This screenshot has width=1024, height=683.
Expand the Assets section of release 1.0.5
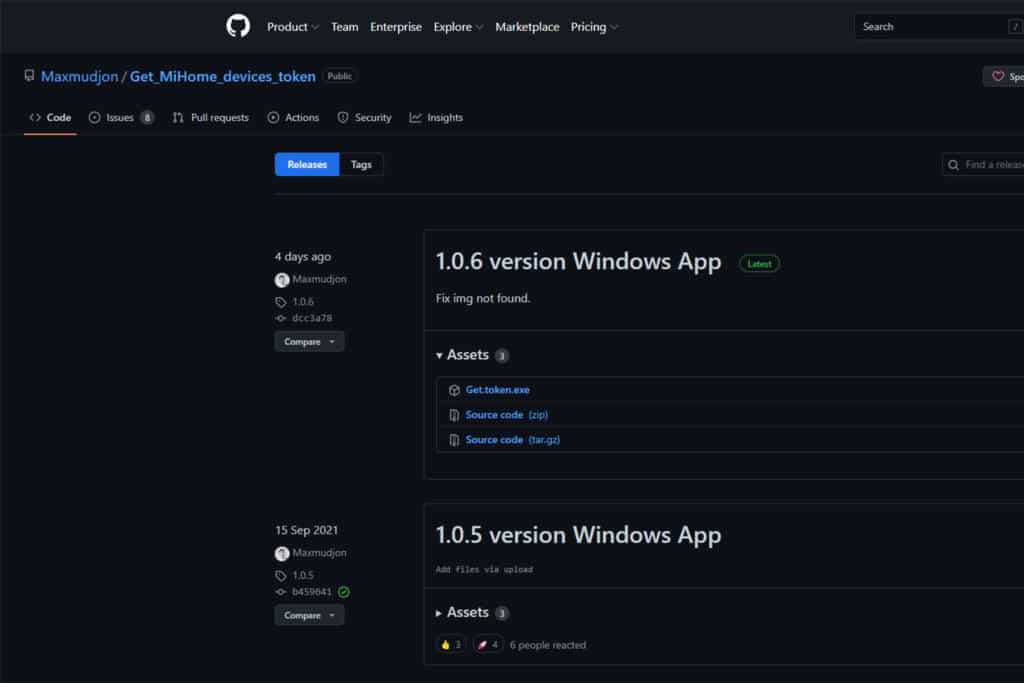tap(472, 612)
